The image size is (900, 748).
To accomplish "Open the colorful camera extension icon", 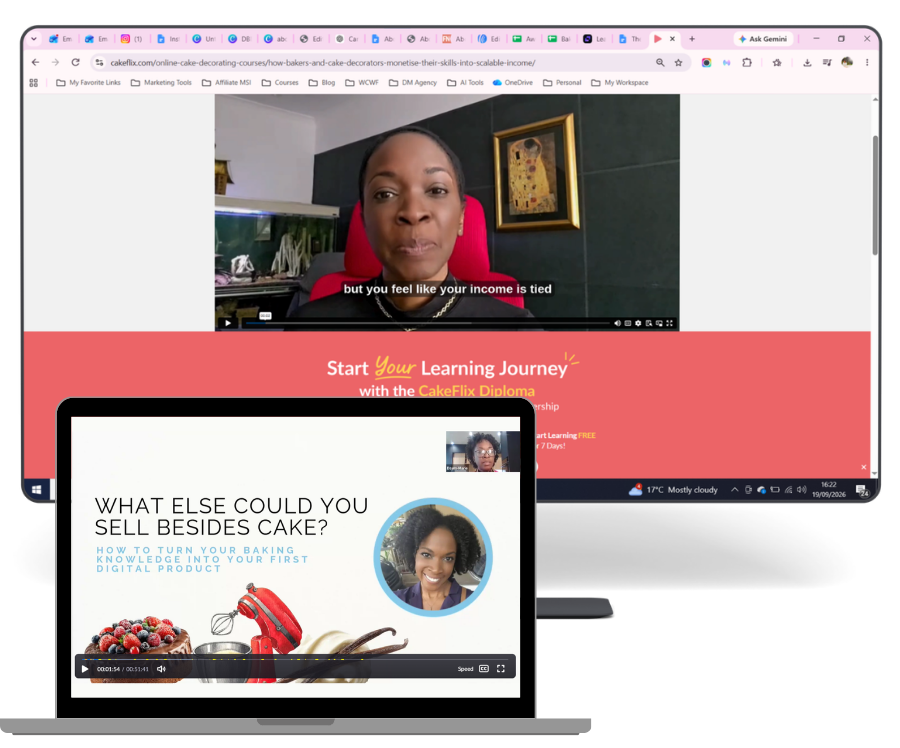I will (706, 62).
